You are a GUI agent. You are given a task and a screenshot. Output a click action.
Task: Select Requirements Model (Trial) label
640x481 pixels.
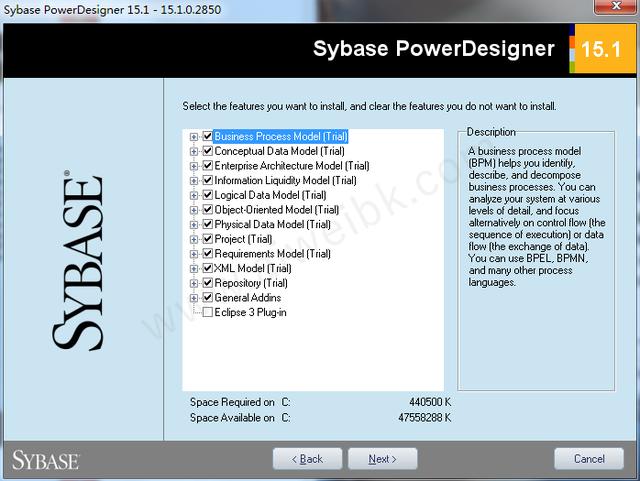click(273, 254)
